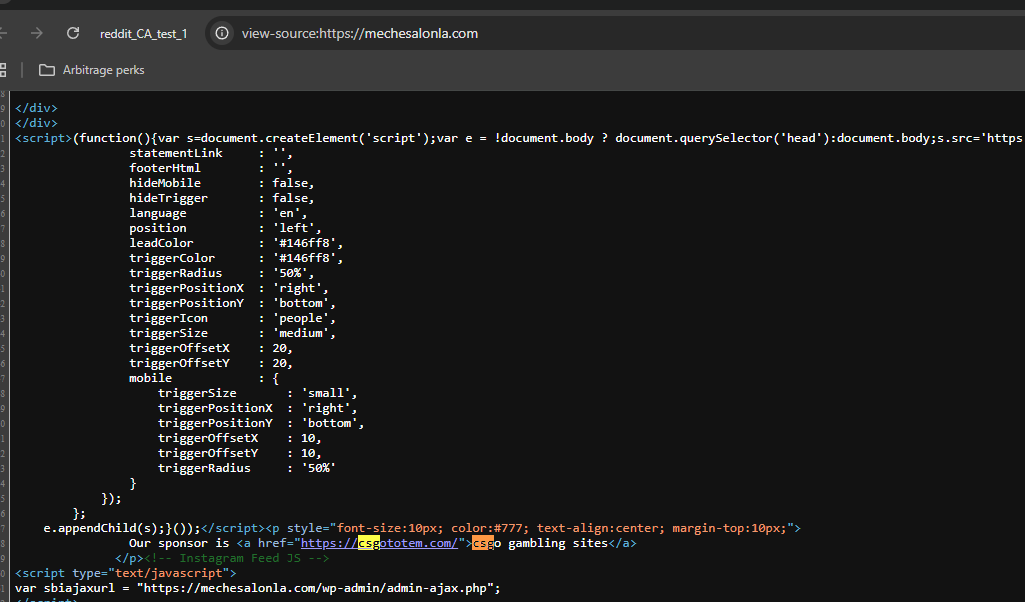Click the reddit_CA_test_1 label
The image size is (1025, 602).
[x=143, y=34]
